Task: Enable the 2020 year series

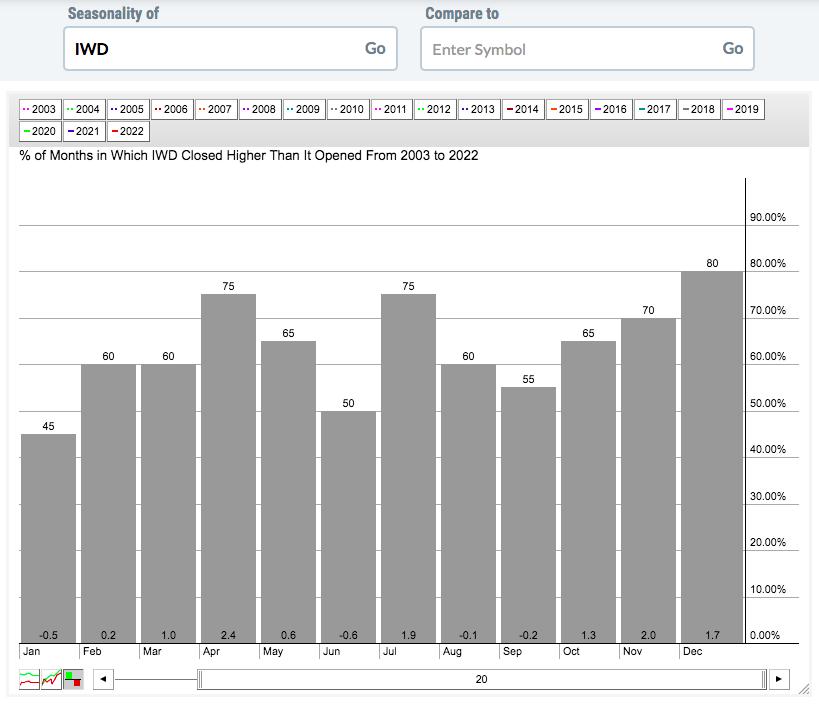Action: [x=40, y=131]
